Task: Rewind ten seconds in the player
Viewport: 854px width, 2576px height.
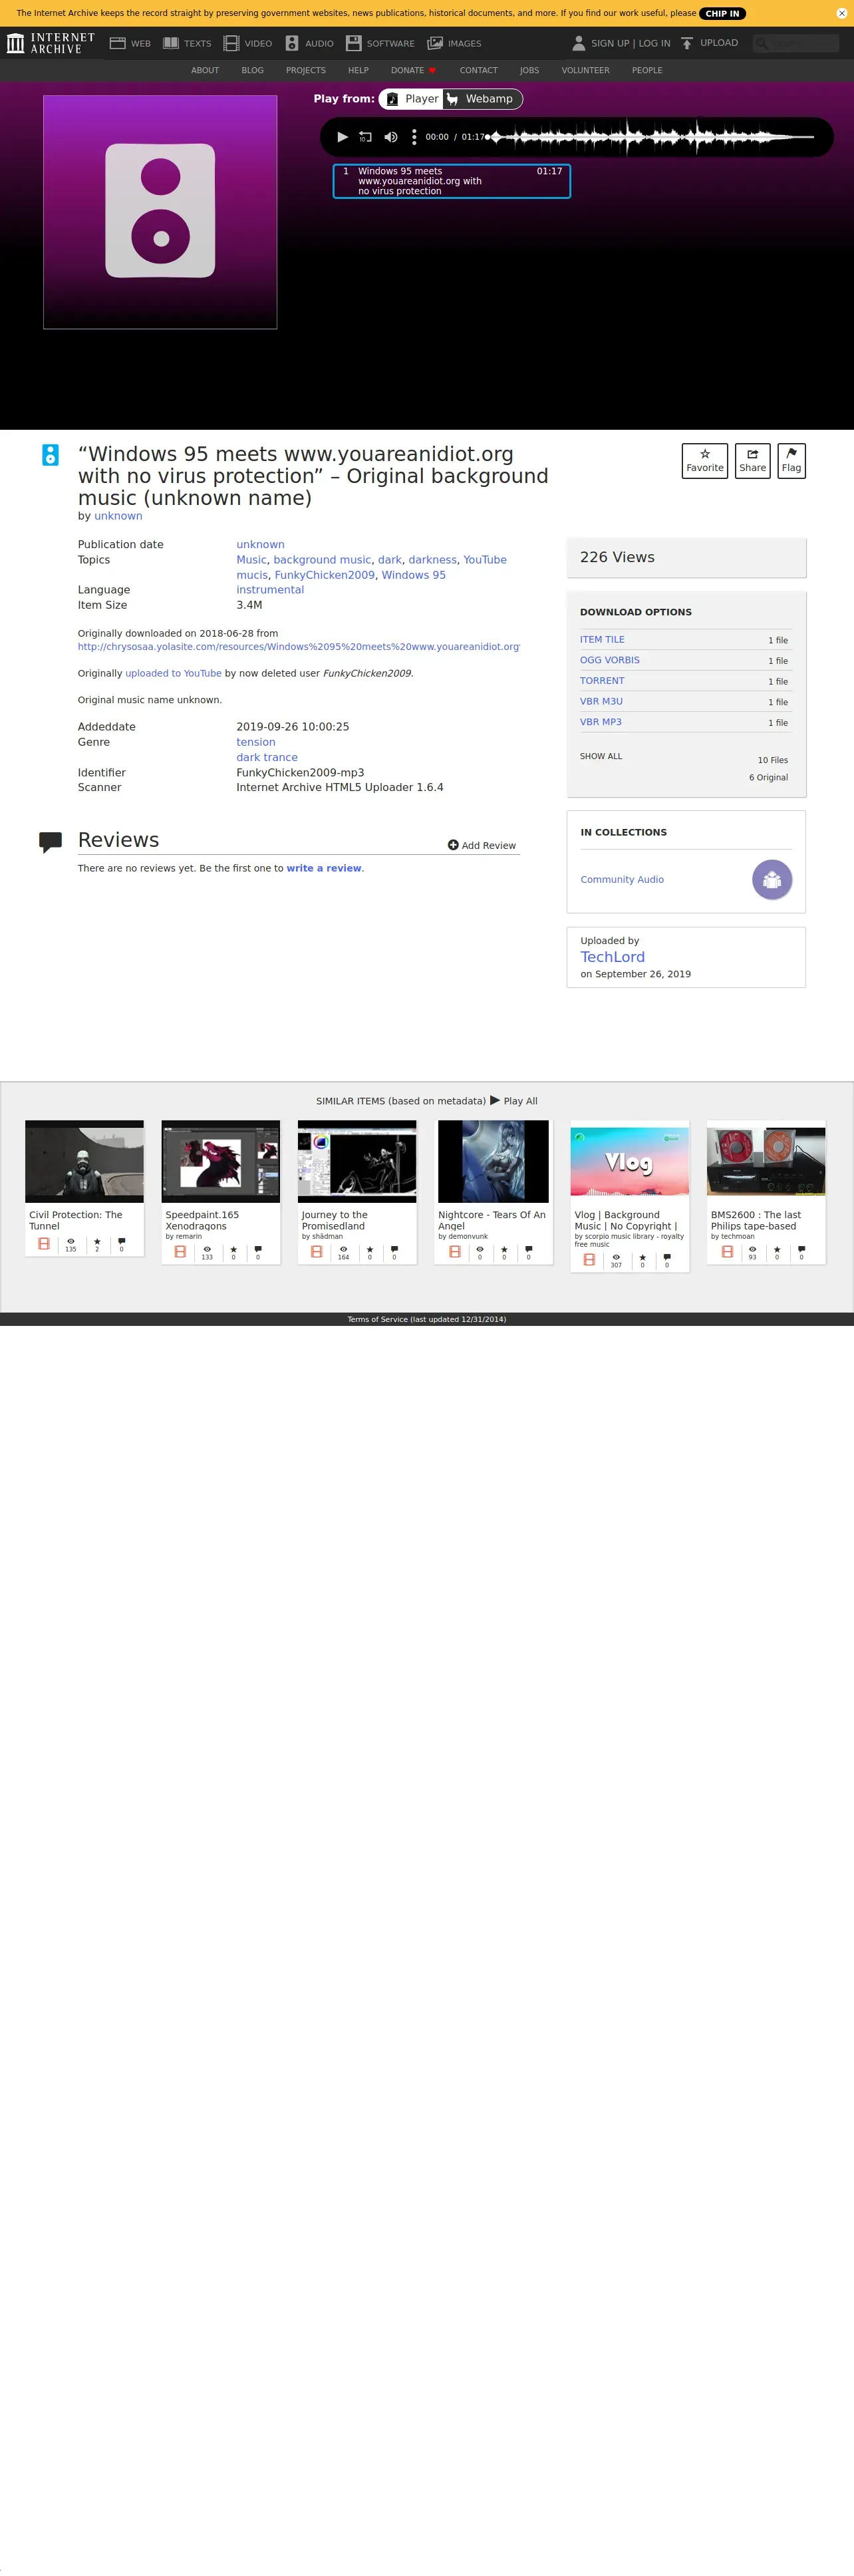Action: [x=365, y=137]
